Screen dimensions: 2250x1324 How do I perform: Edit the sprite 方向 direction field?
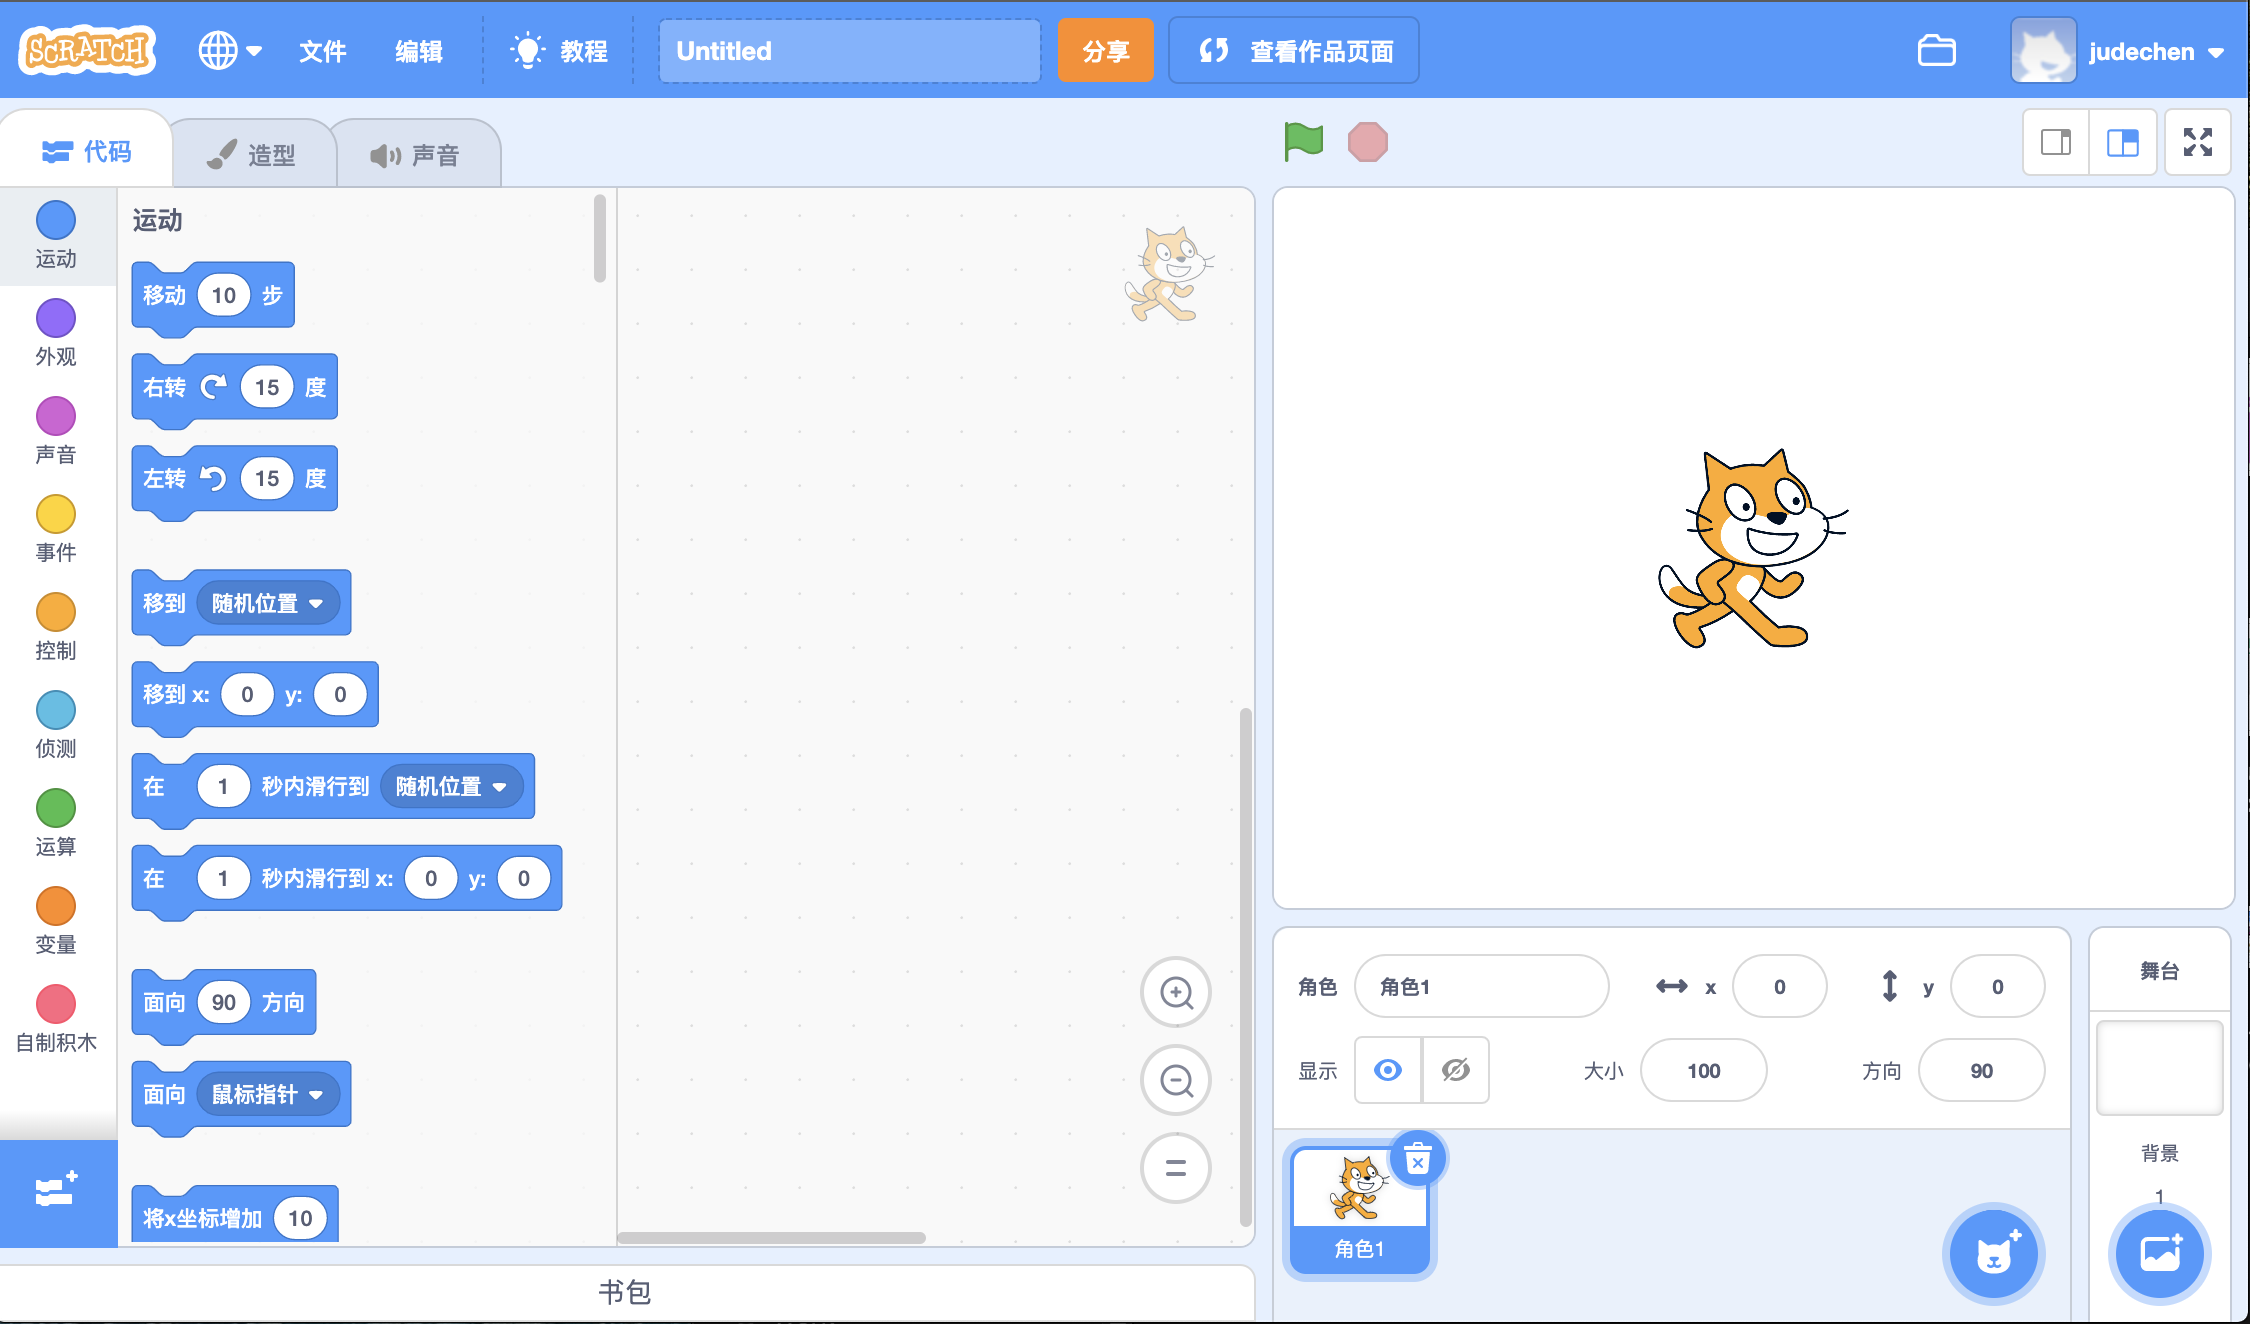tap(1982, 1071)
